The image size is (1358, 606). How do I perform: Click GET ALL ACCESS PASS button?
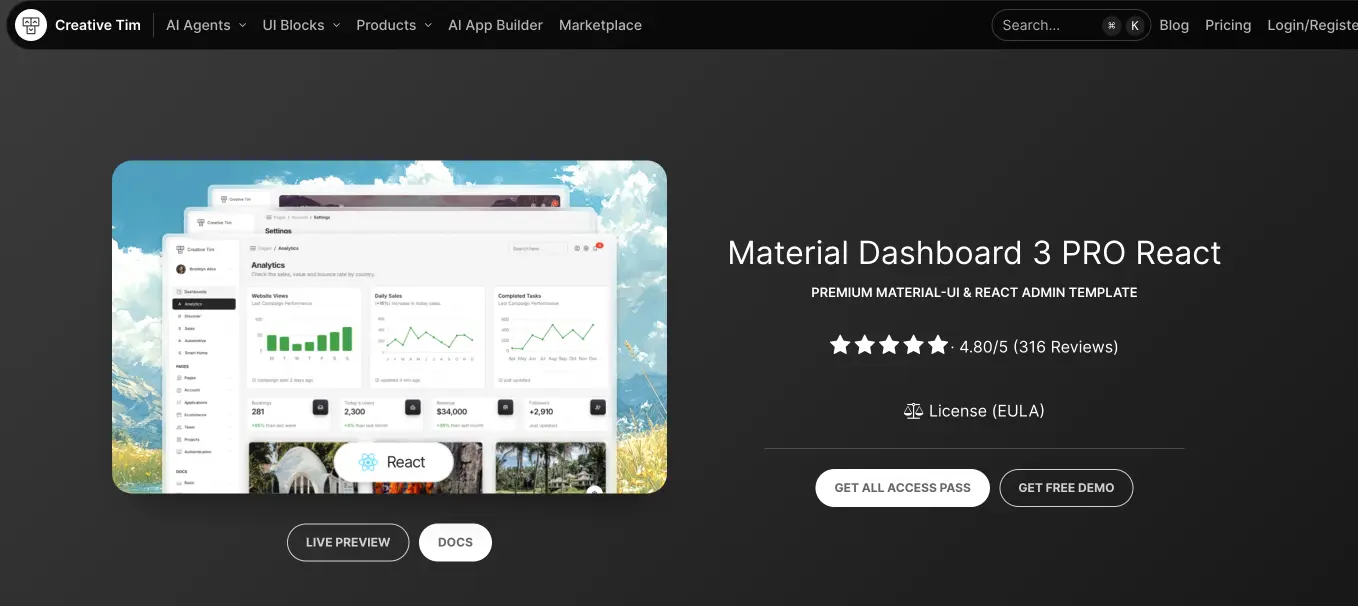coord(902,488)
